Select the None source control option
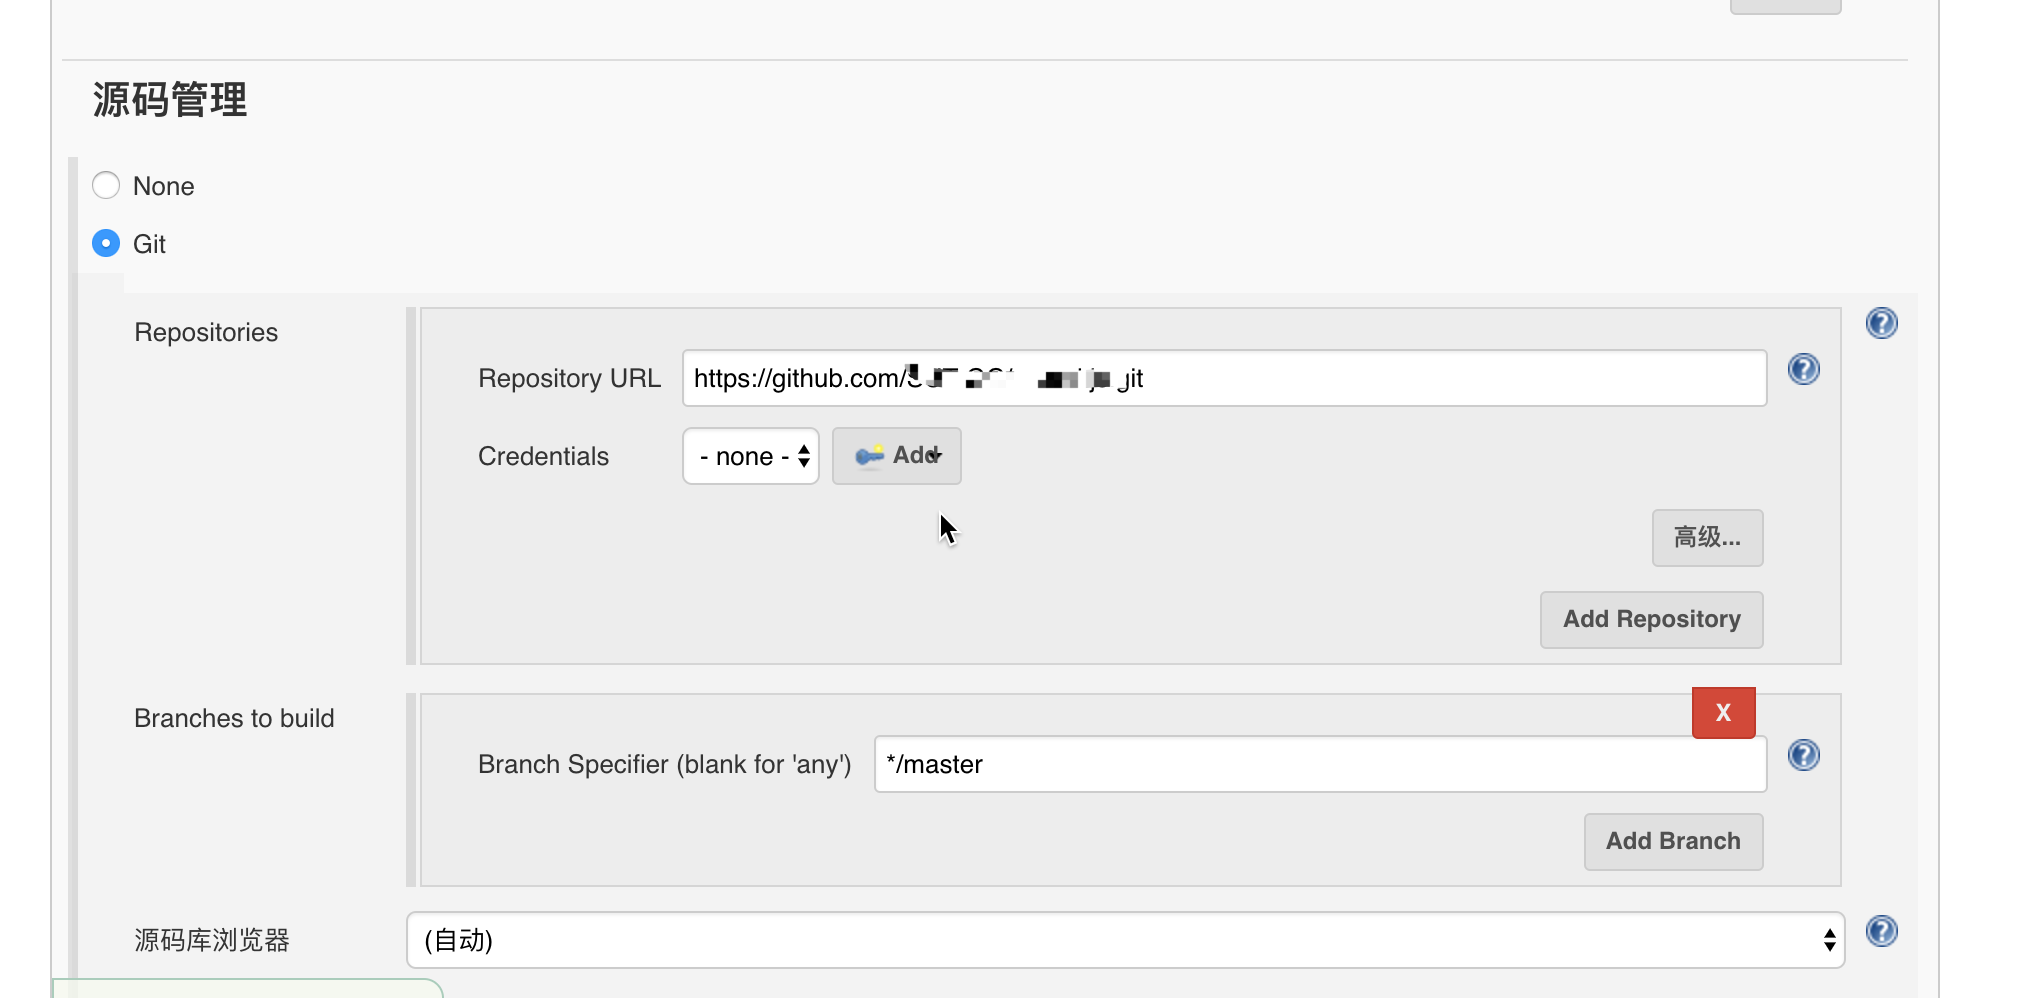The width and height of the screenshot is (2044, 998). tap(106, 186)
